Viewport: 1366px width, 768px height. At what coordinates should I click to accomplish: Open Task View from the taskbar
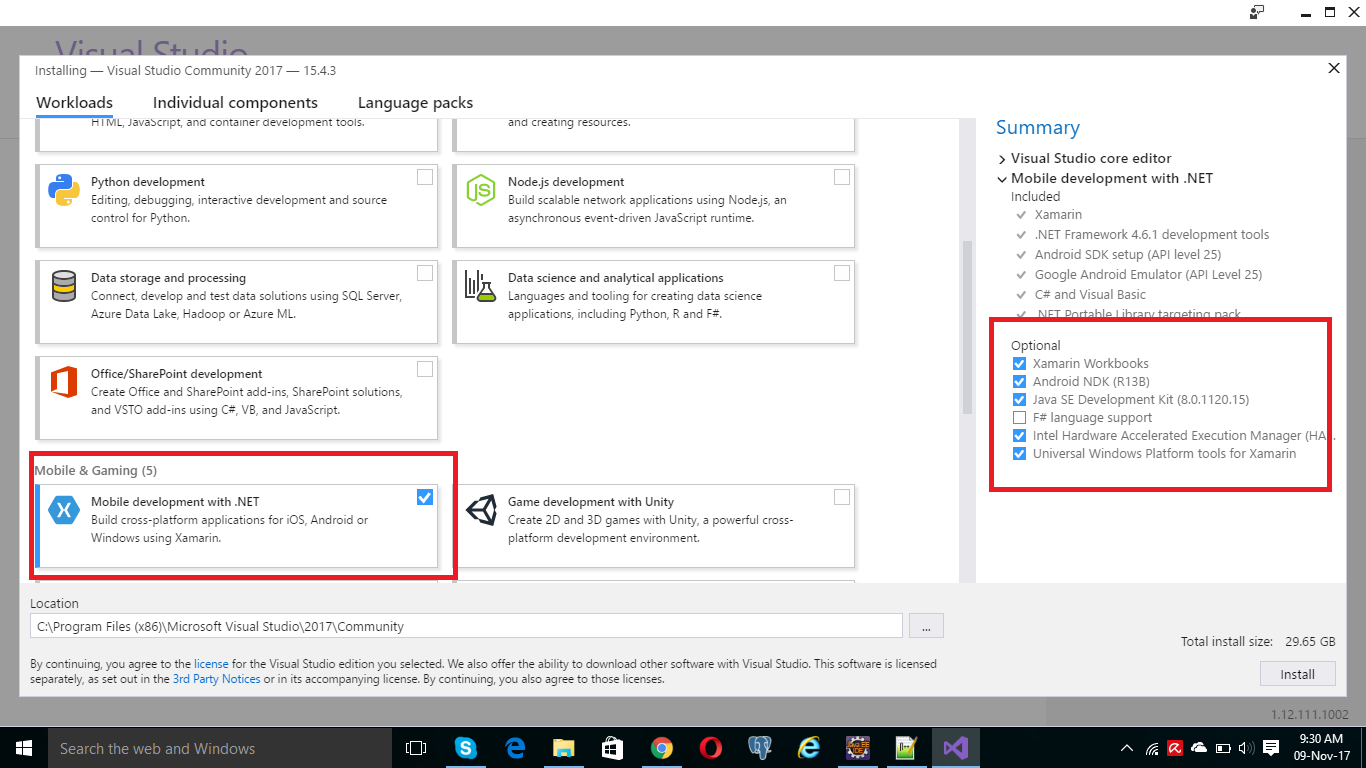pyautogui.click(x=416, y=748)
